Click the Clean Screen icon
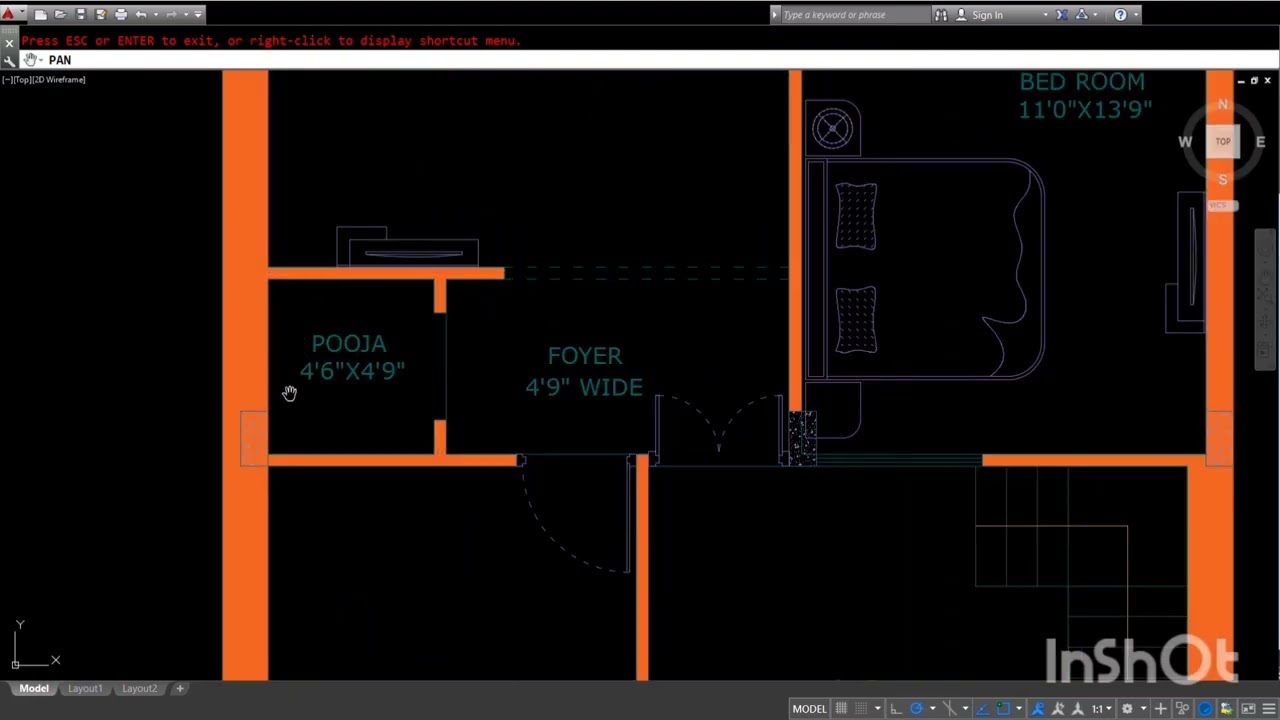 coord(1248,709)
